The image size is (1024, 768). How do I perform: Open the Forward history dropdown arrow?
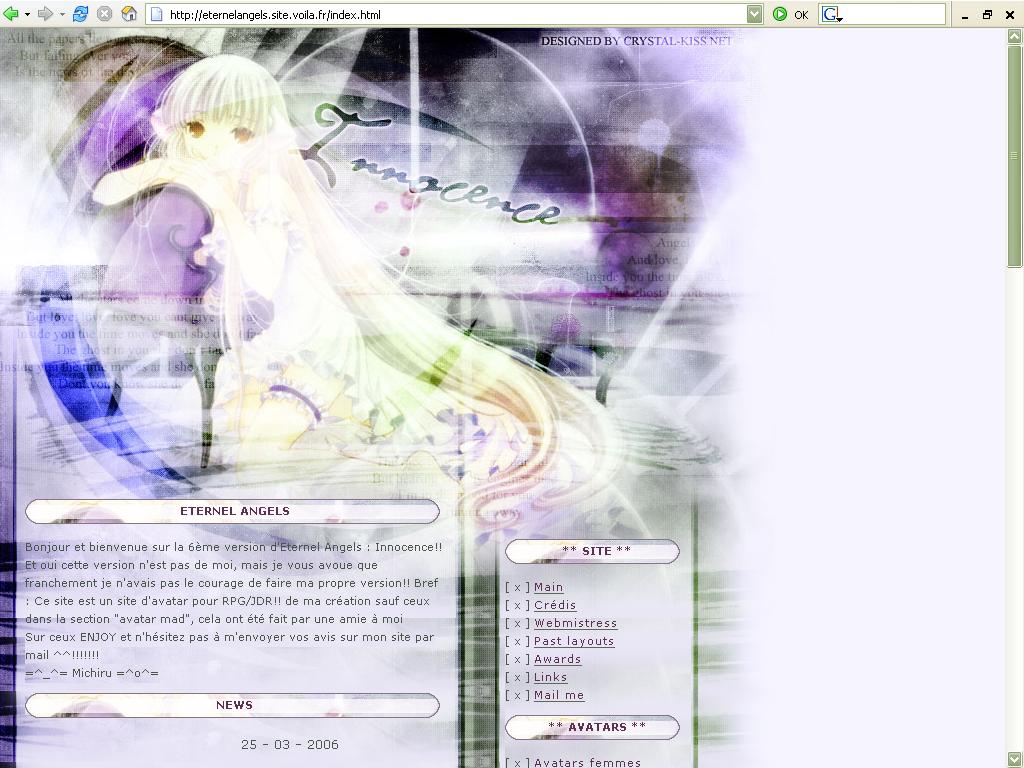coord(62,14)
